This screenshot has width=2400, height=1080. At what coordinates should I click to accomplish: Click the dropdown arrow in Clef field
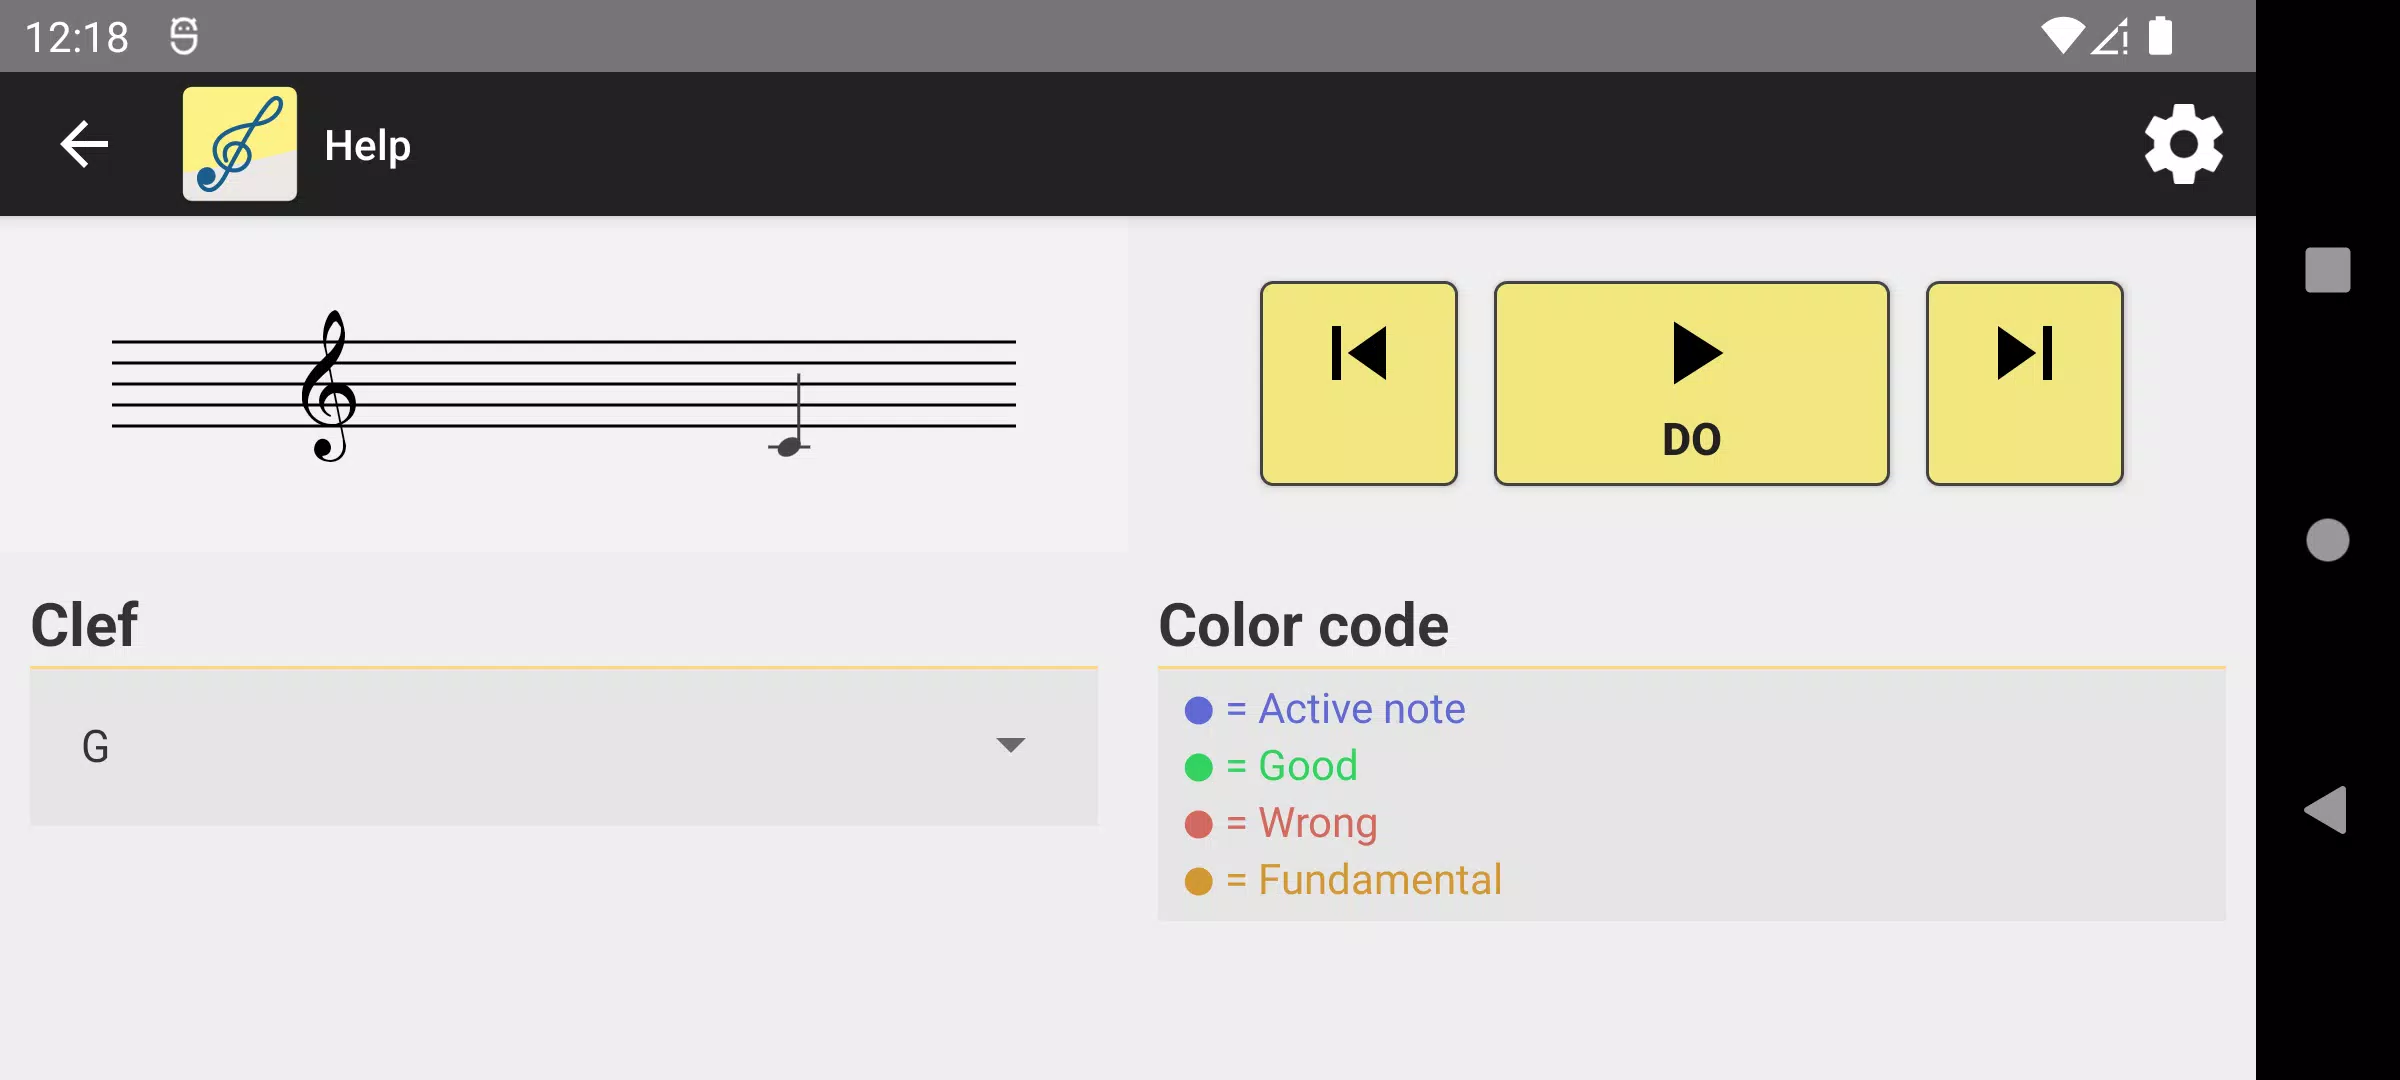[1010, 745]
